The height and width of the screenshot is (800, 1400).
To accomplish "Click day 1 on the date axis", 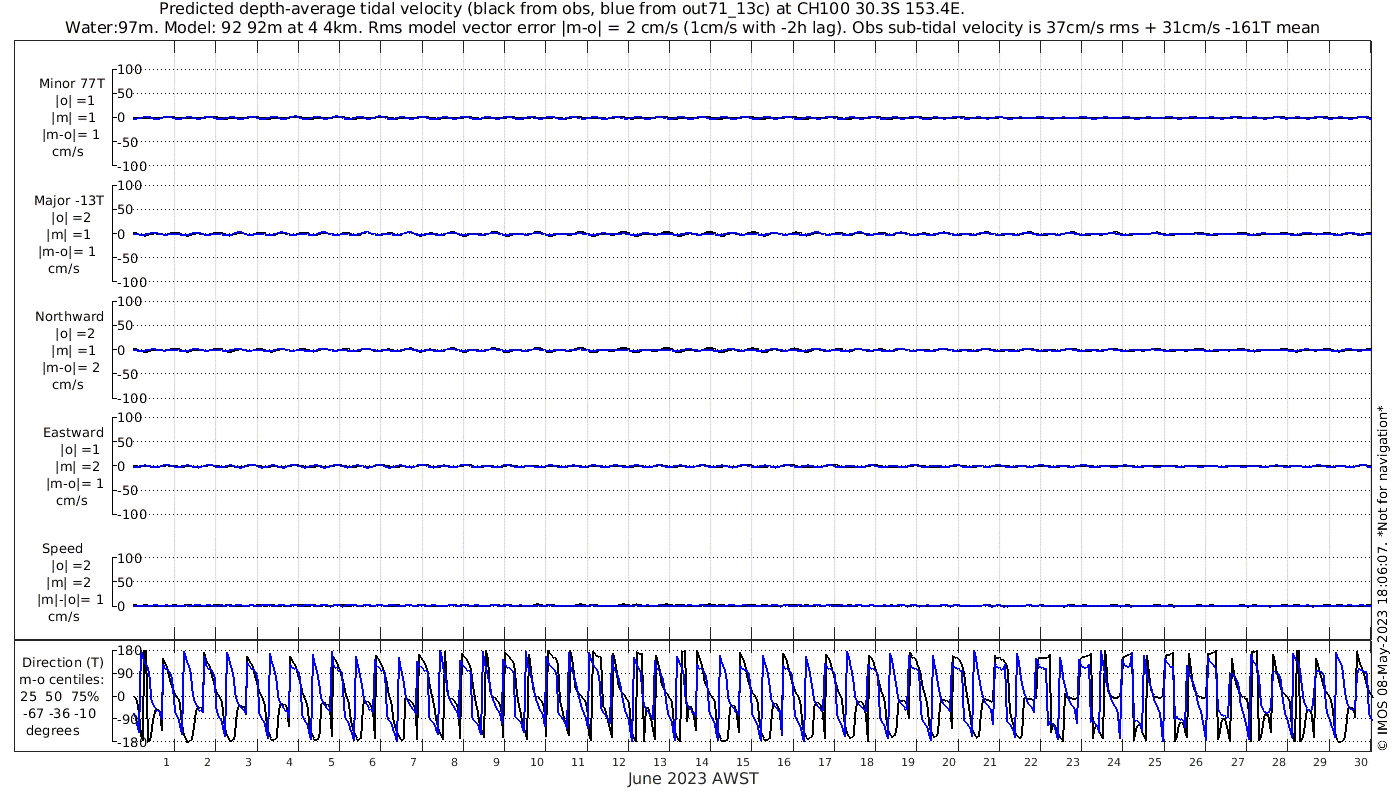I will 166,762.
